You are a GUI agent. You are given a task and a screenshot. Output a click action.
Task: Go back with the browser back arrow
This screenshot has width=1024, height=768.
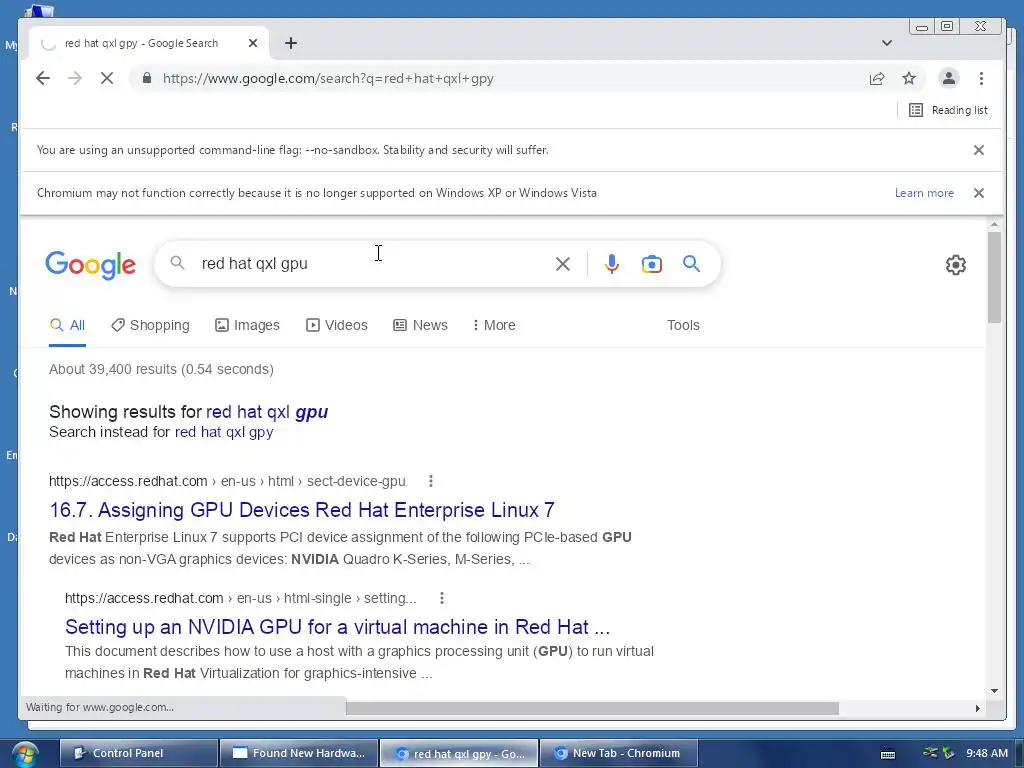point(43,78)
